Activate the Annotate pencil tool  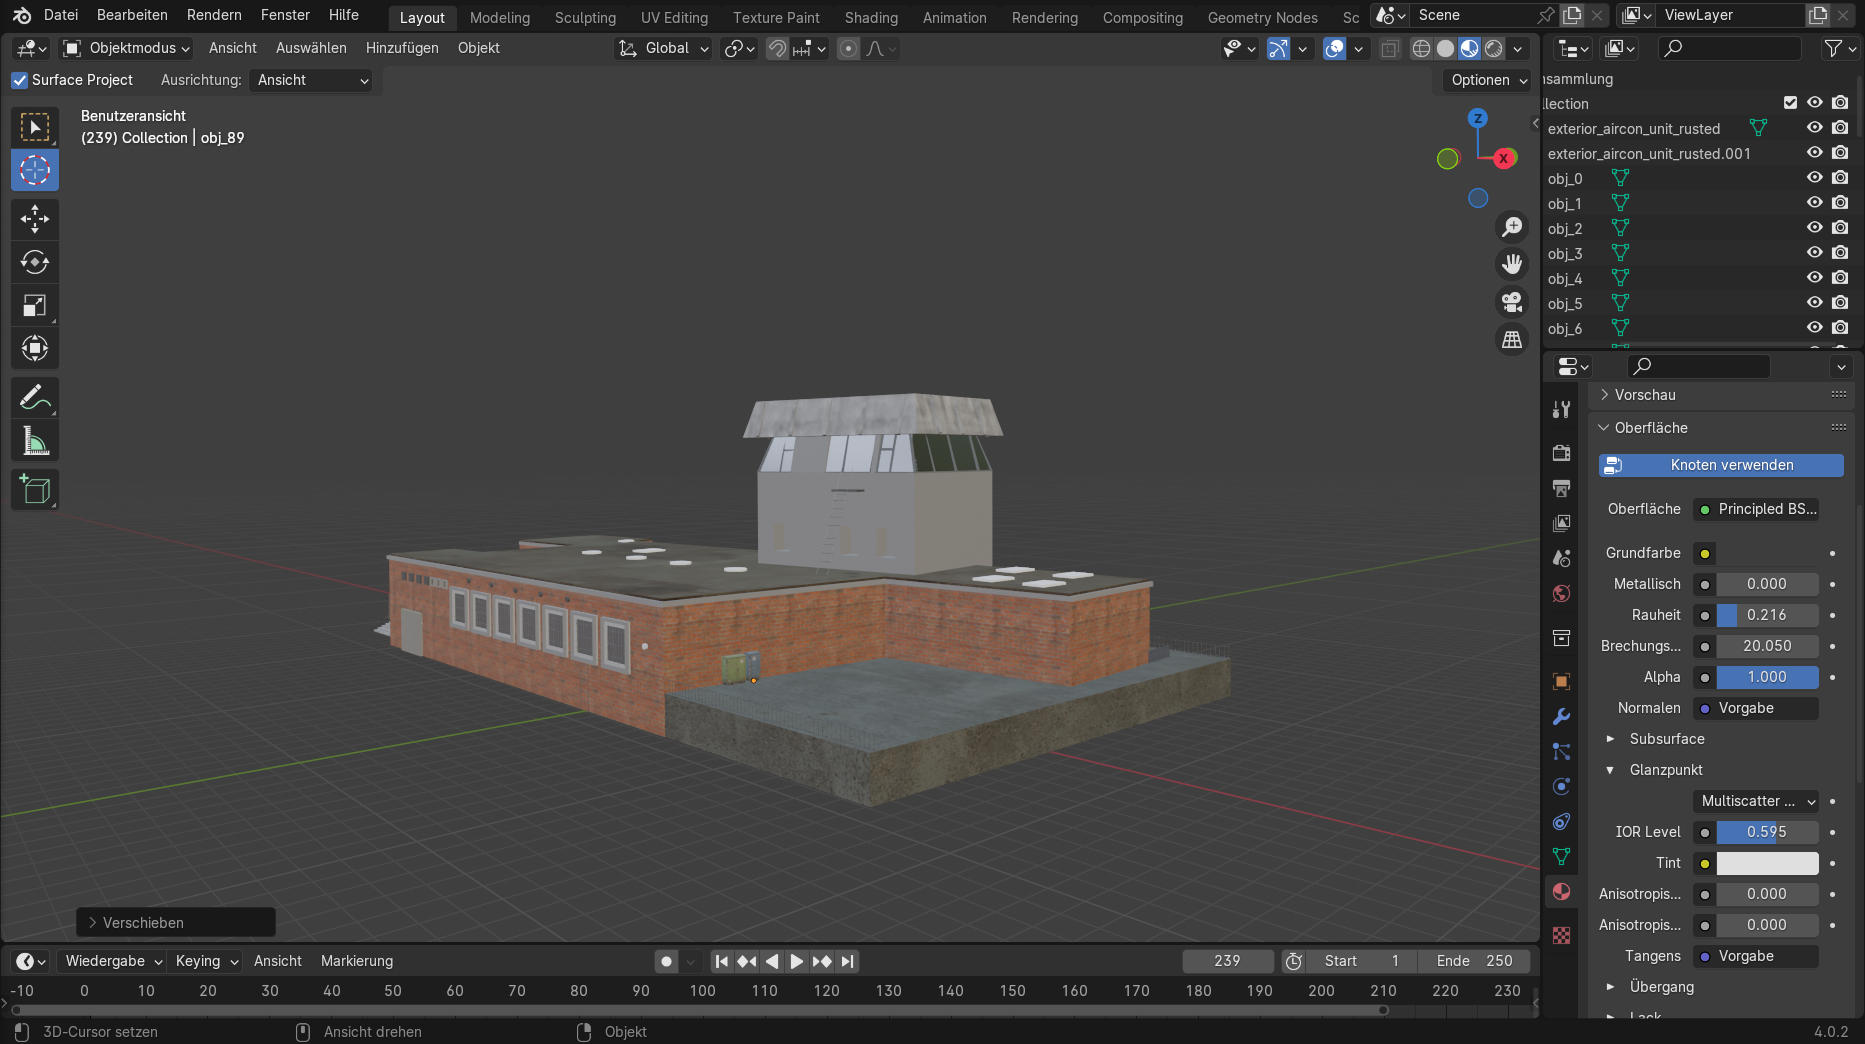pyautogui.click(x=35, y=398)
